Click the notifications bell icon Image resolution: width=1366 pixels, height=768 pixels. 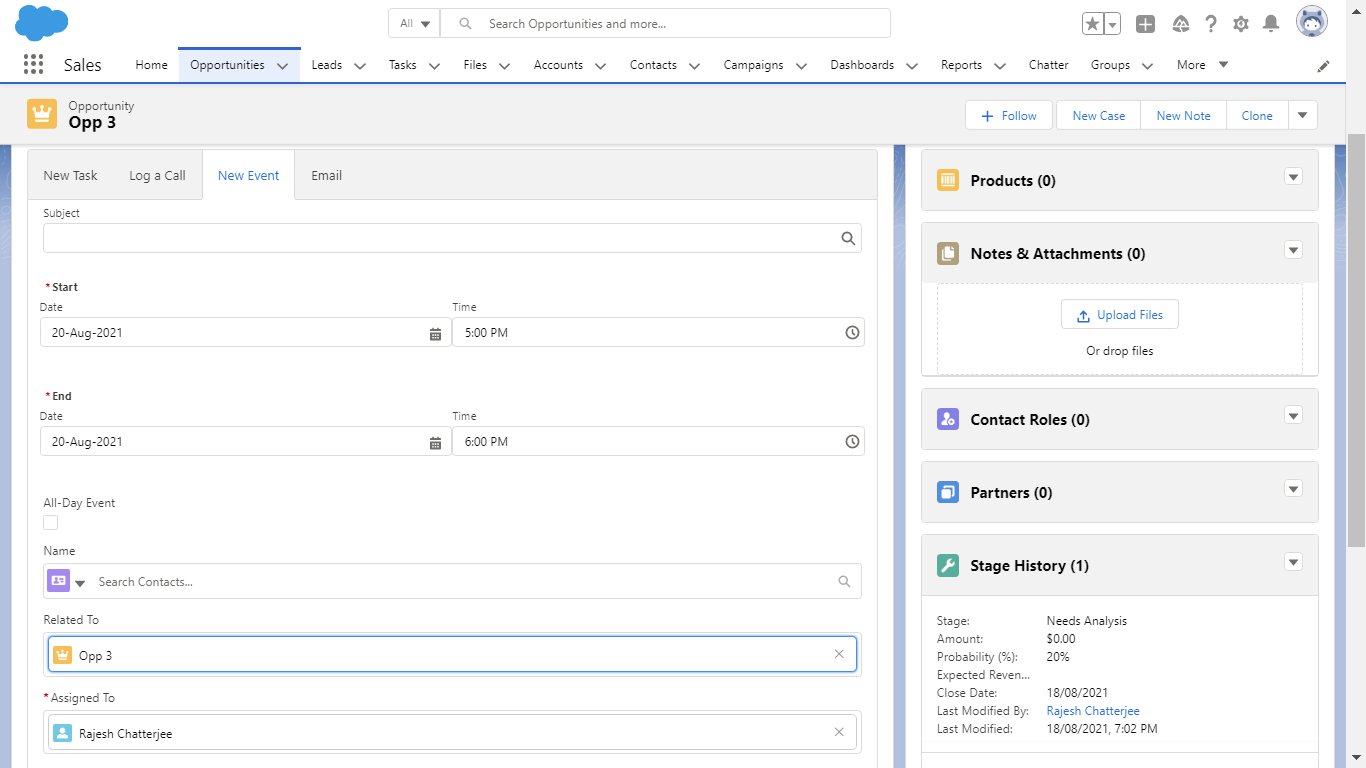pyautogui.click(x=1271, y=24)
